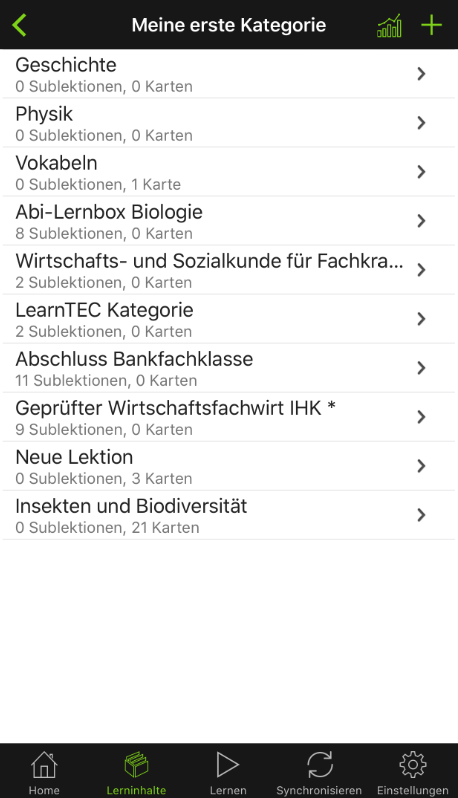Tap the Synchronisieren refresh arrows icon

click(320, 764)
